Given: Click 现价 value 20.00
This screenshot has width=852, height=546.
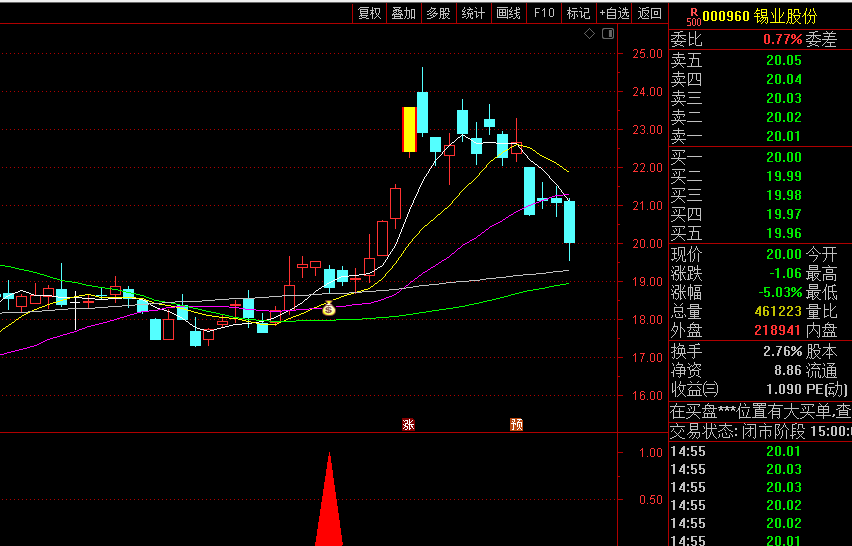Looking at the screenshot, I should click(784, 254).
